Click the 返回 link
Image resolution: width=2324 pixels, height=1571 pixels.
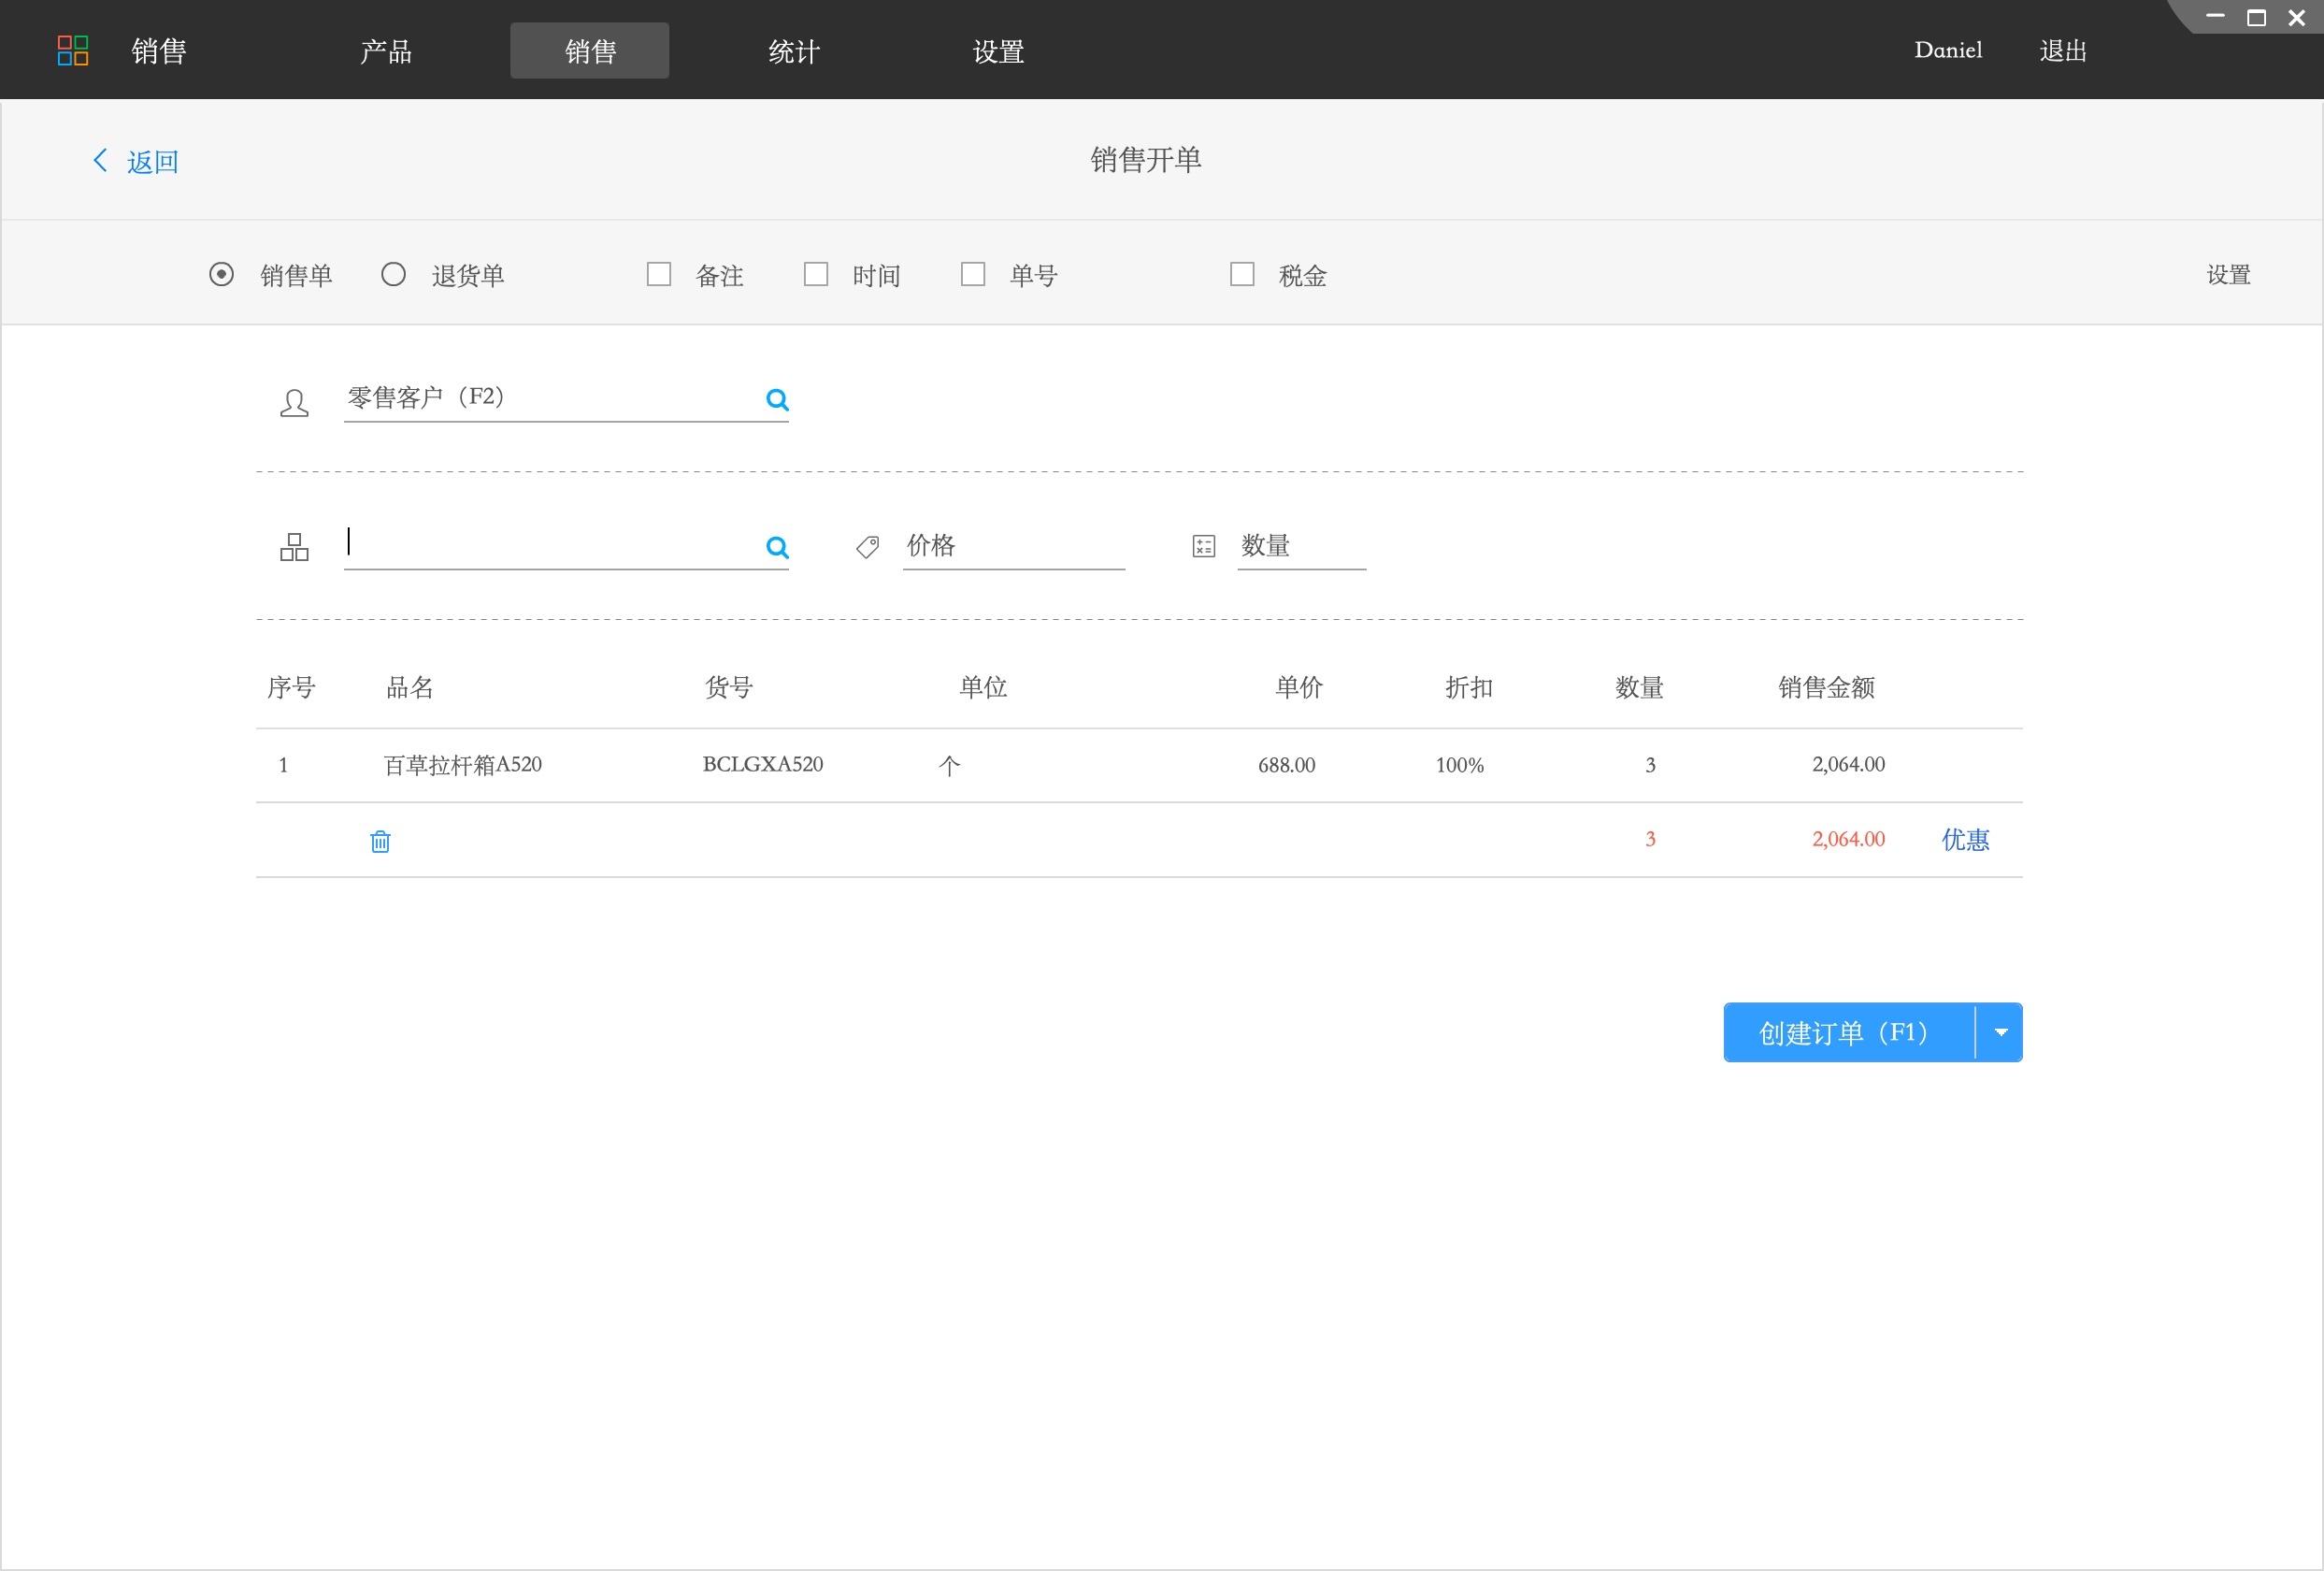pos(153,162)
